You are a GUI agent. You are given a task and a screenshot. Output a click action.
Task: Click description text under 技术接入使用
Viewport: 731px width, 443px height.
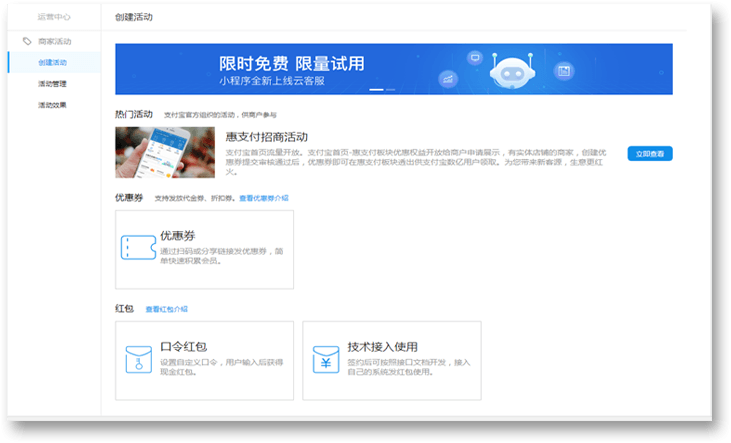[x=409, y=367]
